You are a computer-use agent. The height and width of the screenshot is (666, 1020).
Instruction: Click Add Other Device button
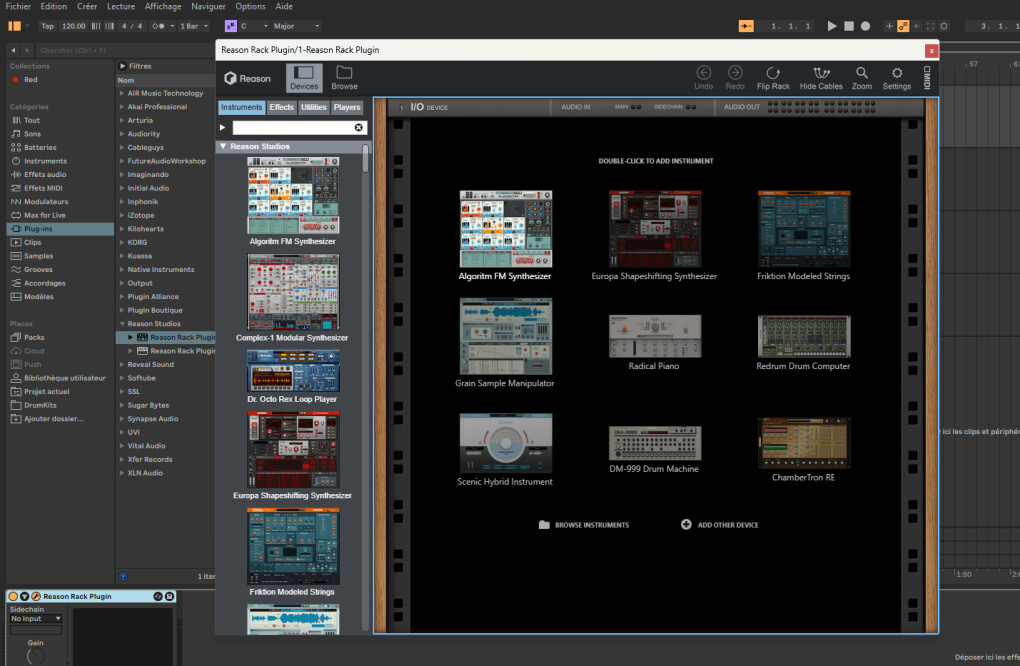719,525
